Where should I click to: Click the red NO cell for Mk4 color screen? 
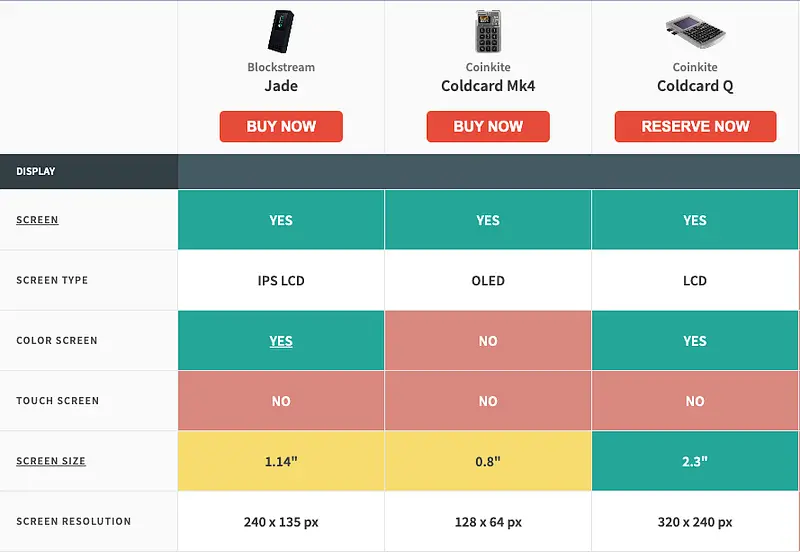click(488, 341)
